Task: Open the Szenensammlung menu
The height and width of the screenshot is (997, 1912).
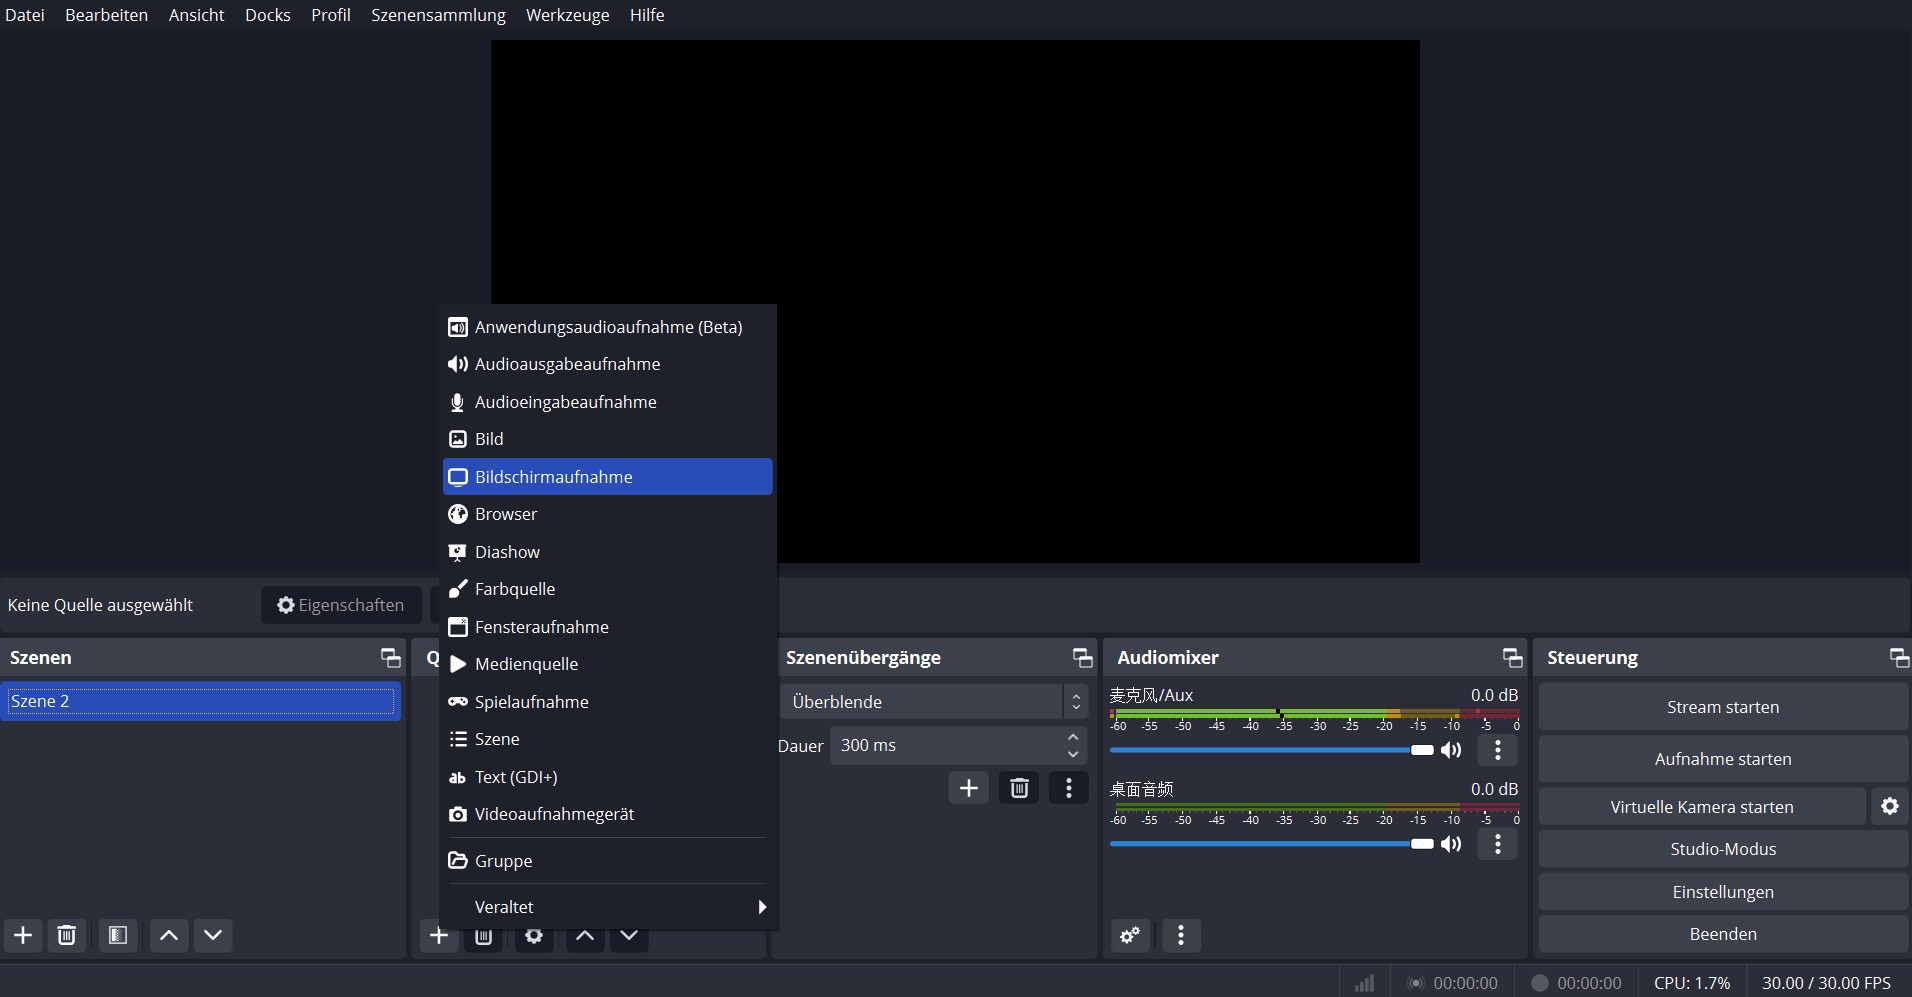Action: 438,15
